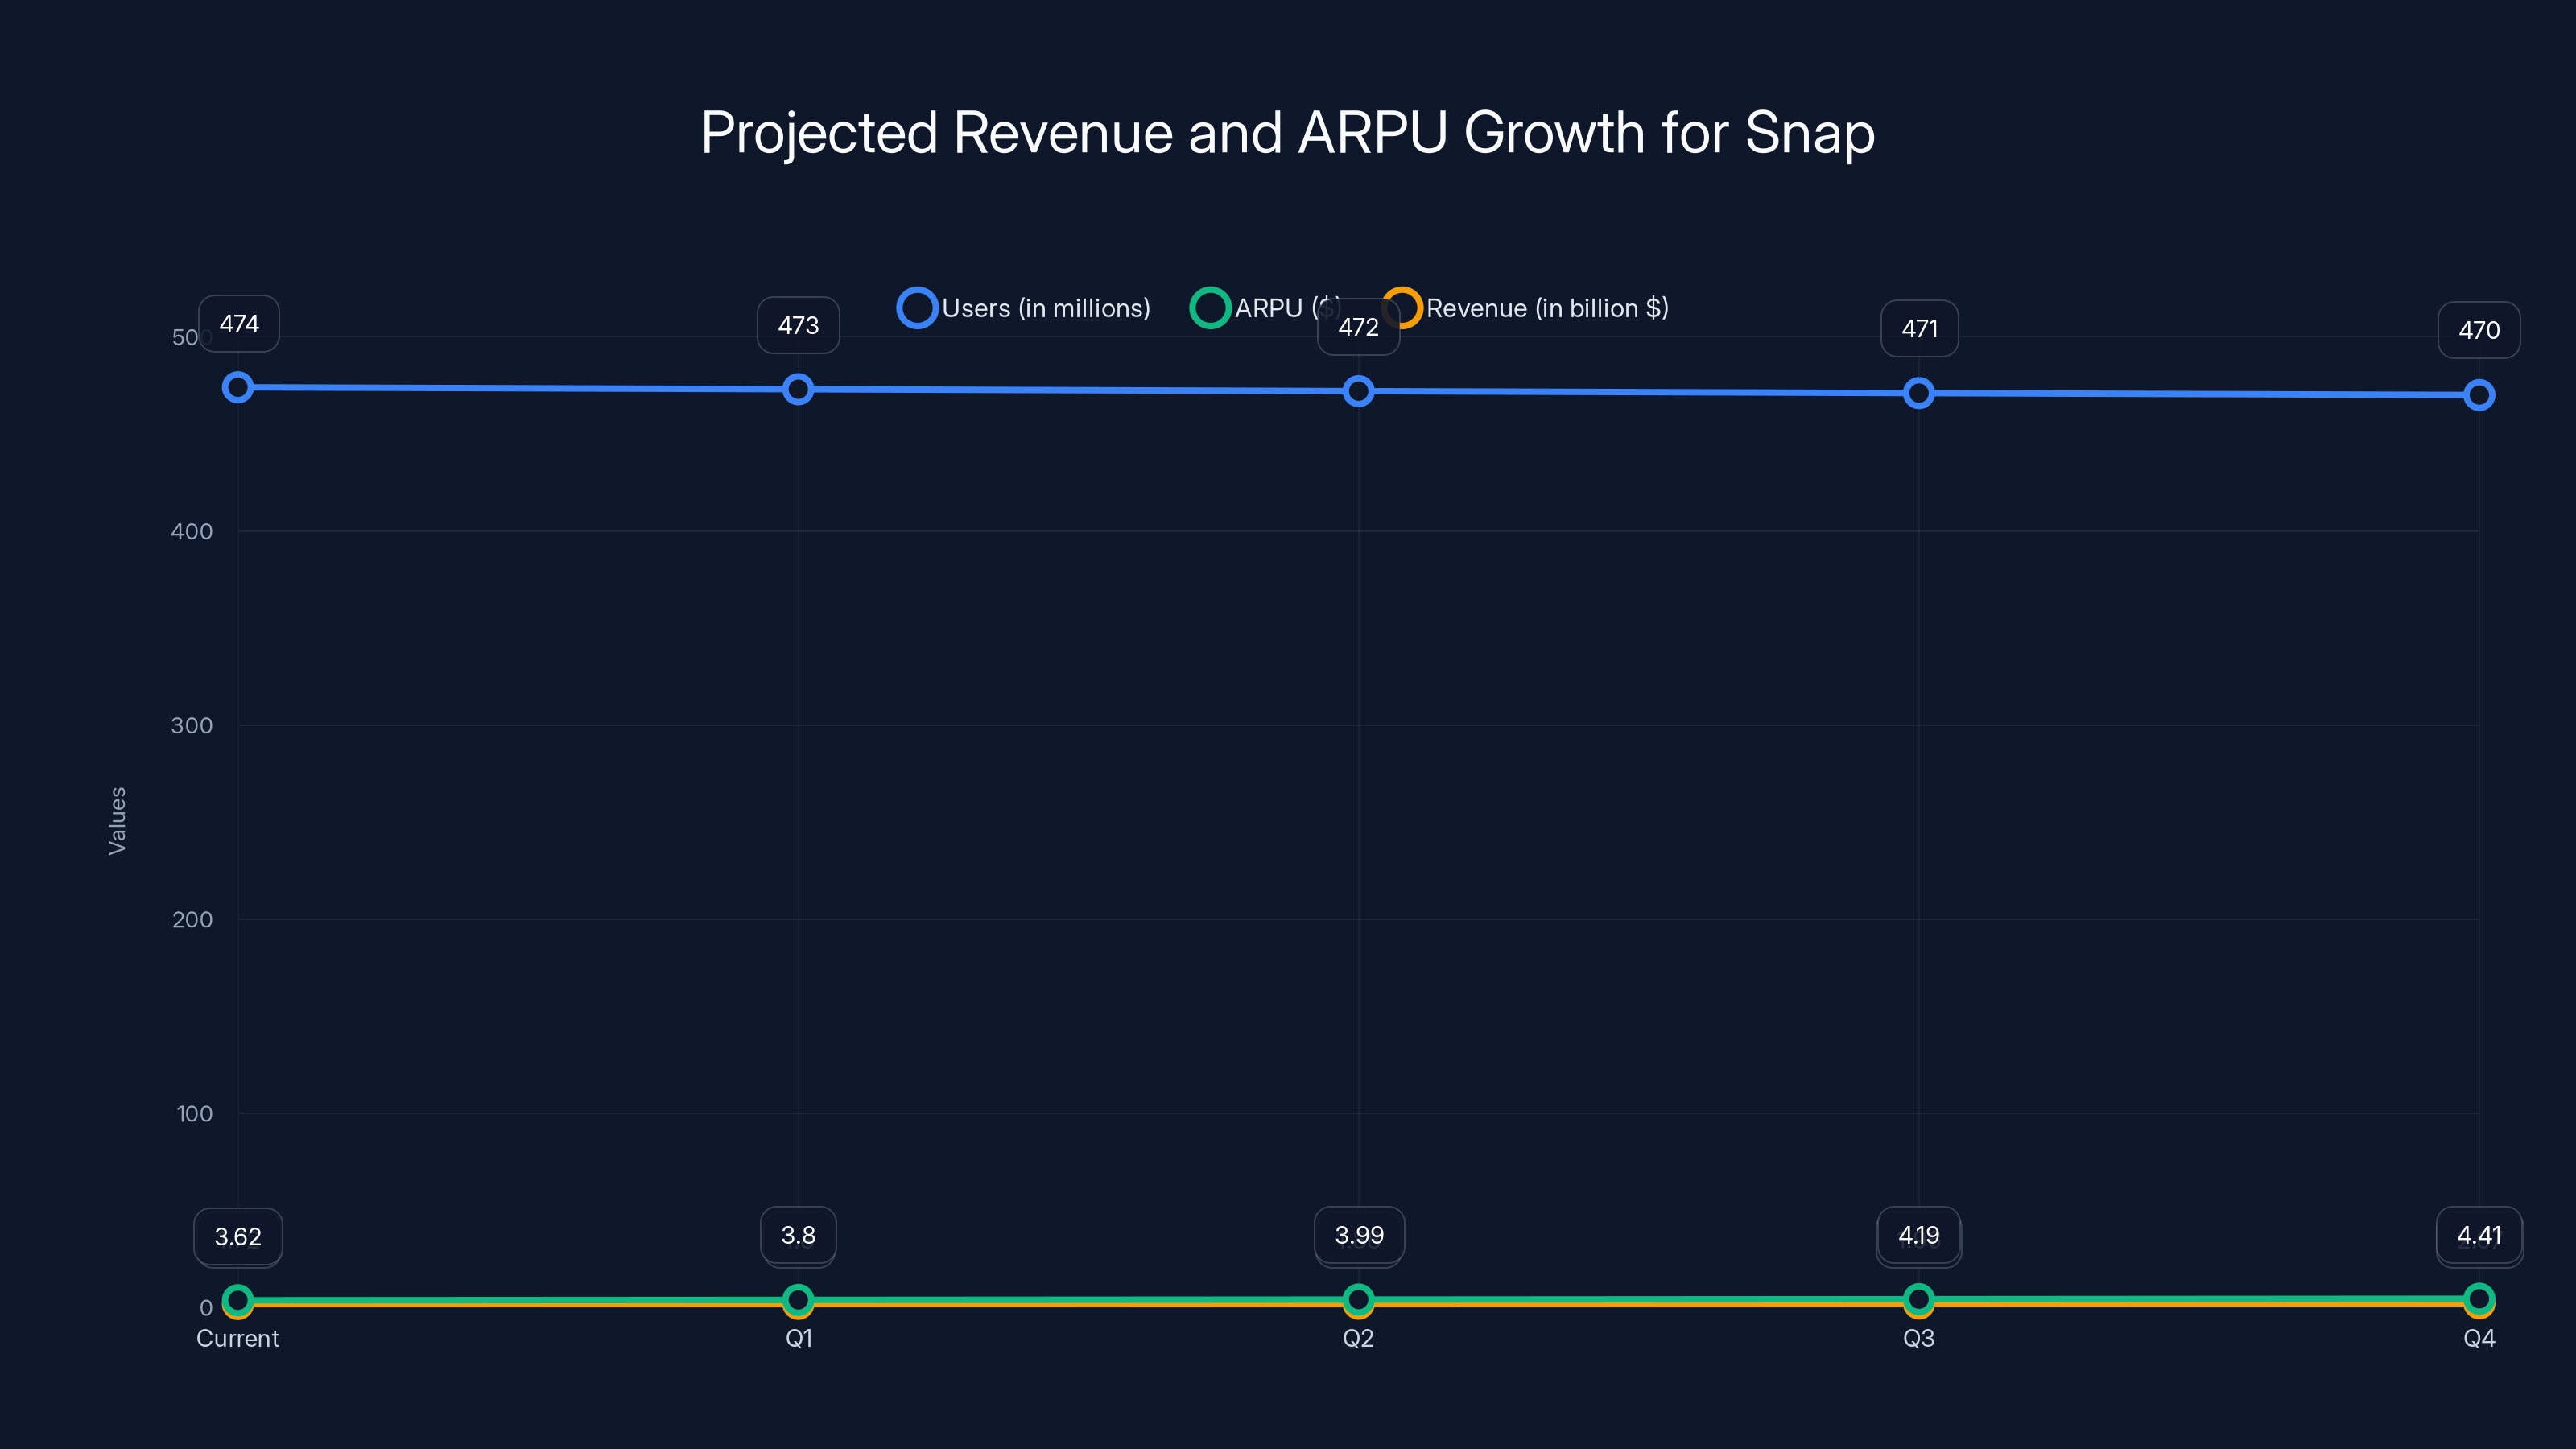Click the 400 y-axis tick label

tap(192, 531)
